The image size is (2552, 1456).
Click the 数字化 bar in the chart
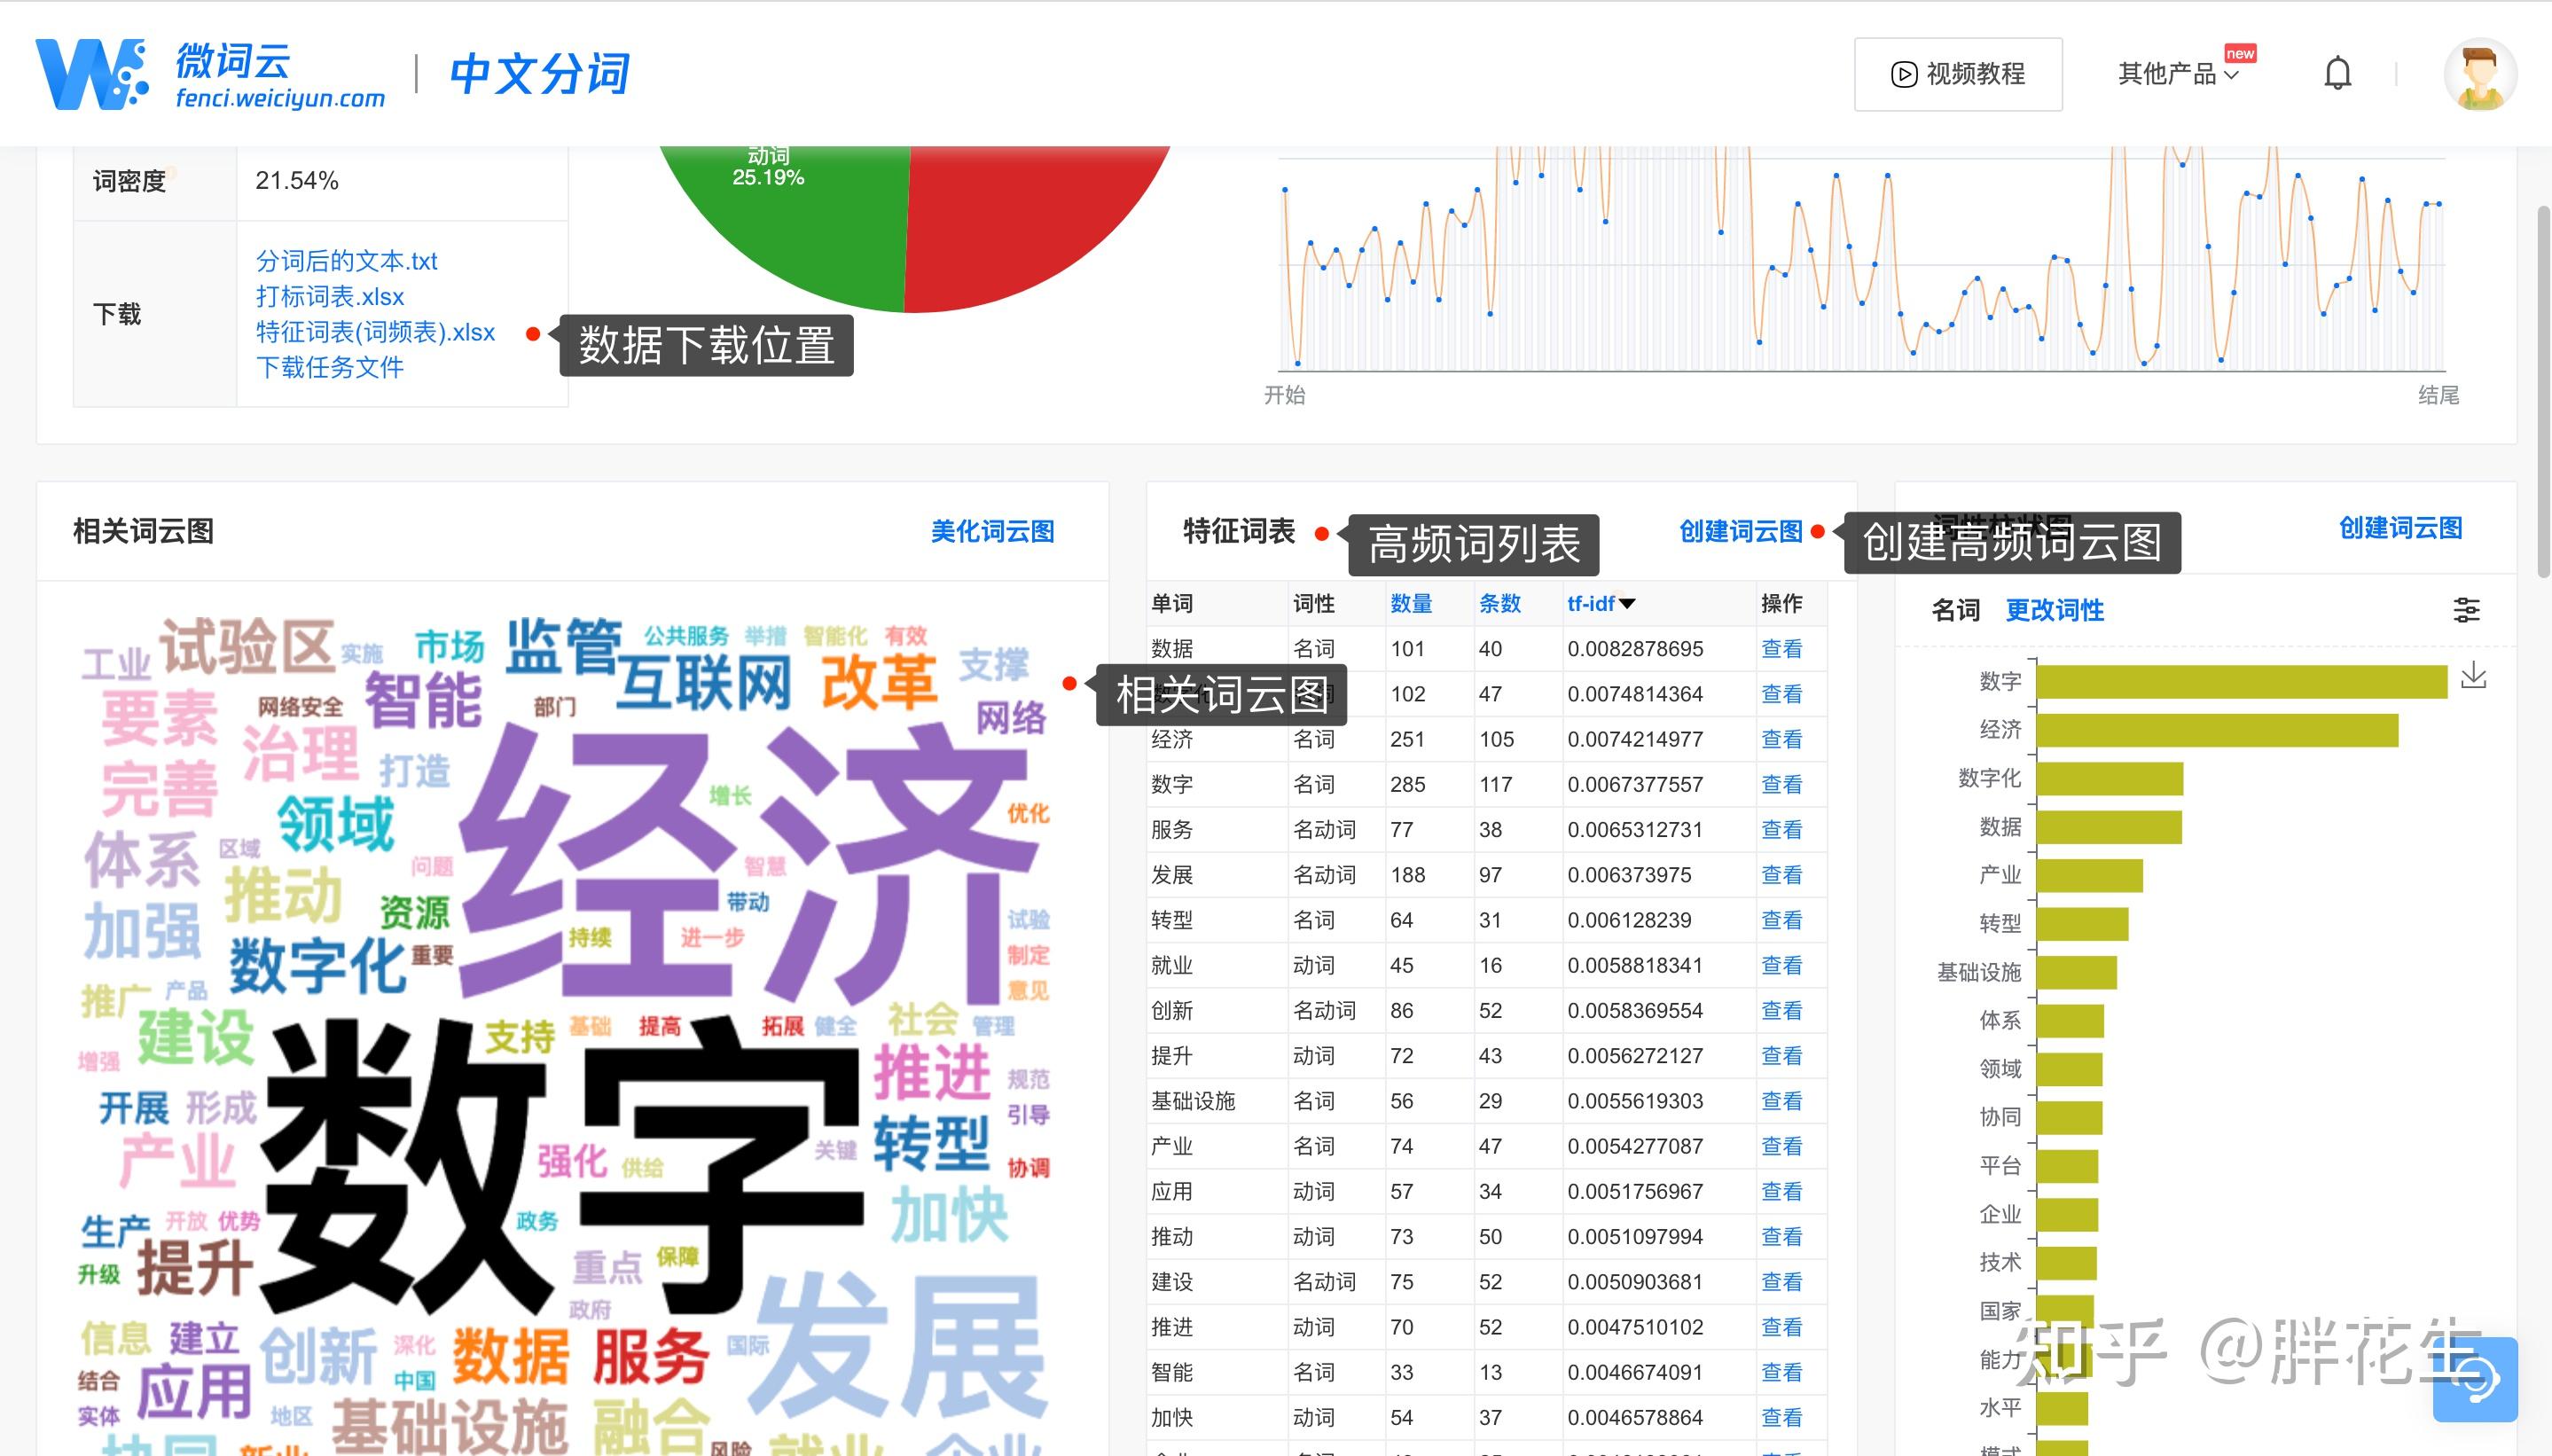[x=2110, y=778]
